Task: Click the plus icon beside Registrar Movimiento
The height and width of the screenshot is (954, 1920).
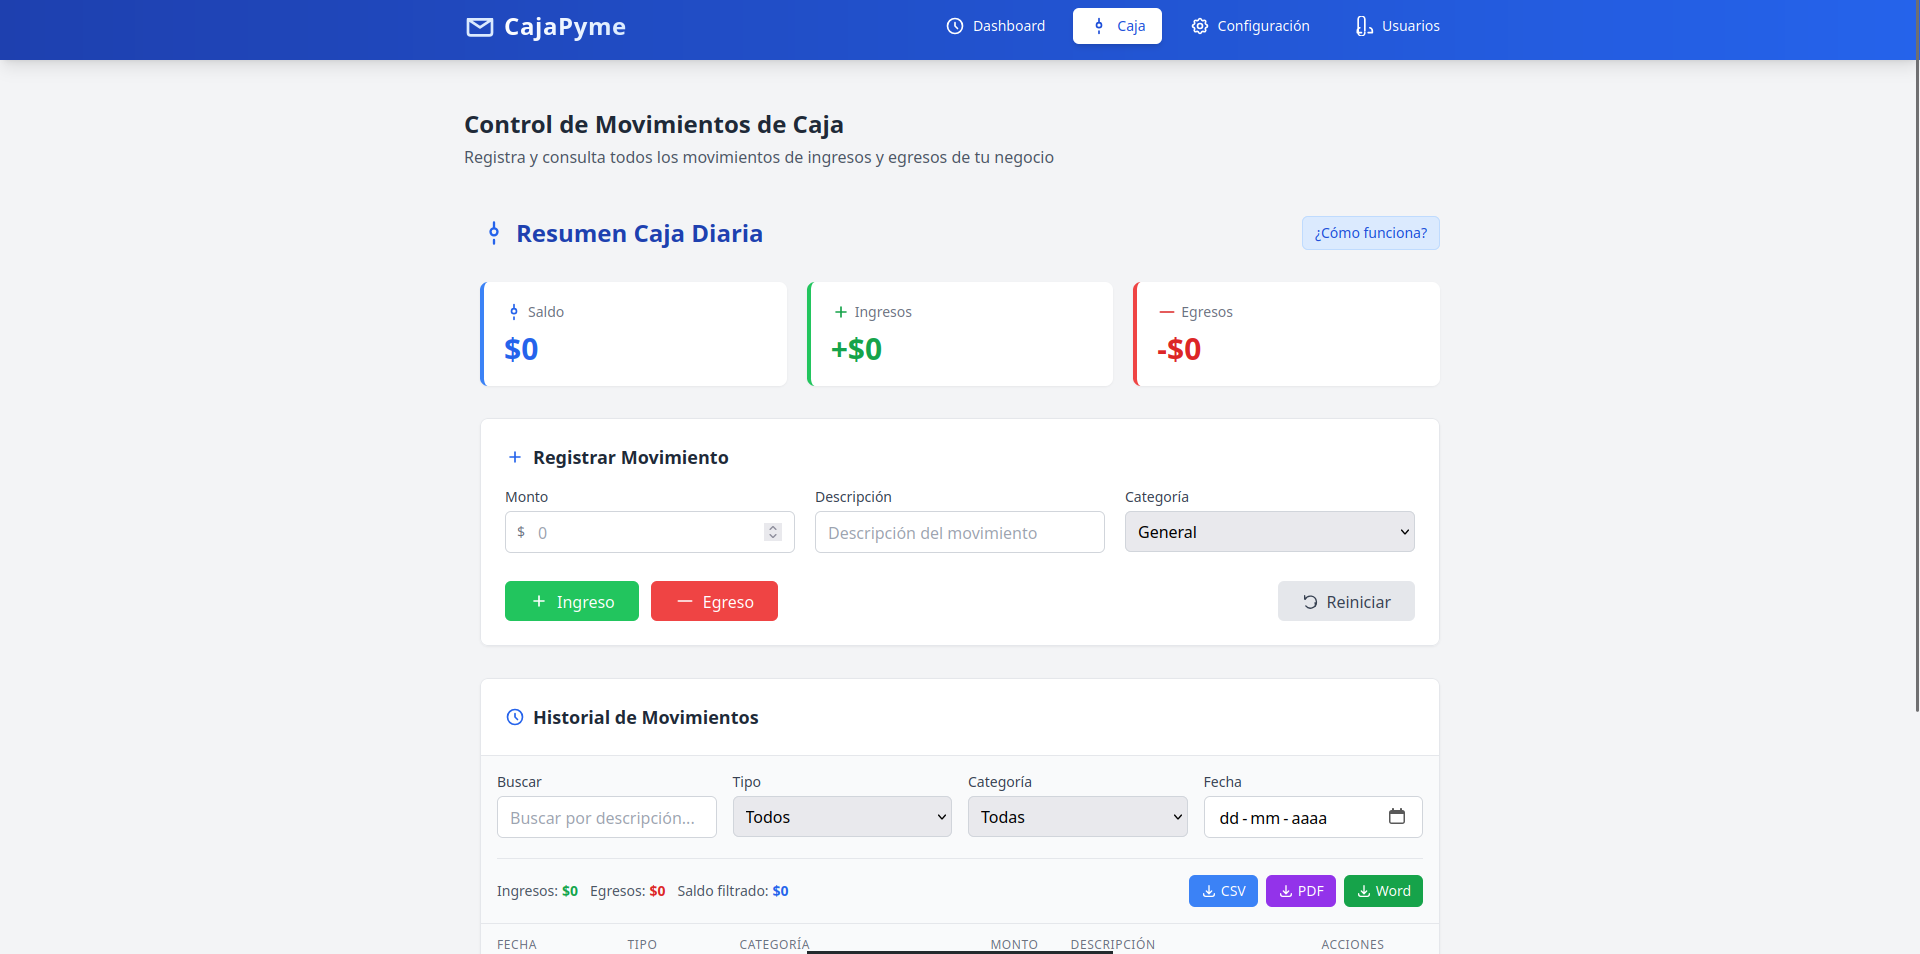Action: (x=515, y=457)
